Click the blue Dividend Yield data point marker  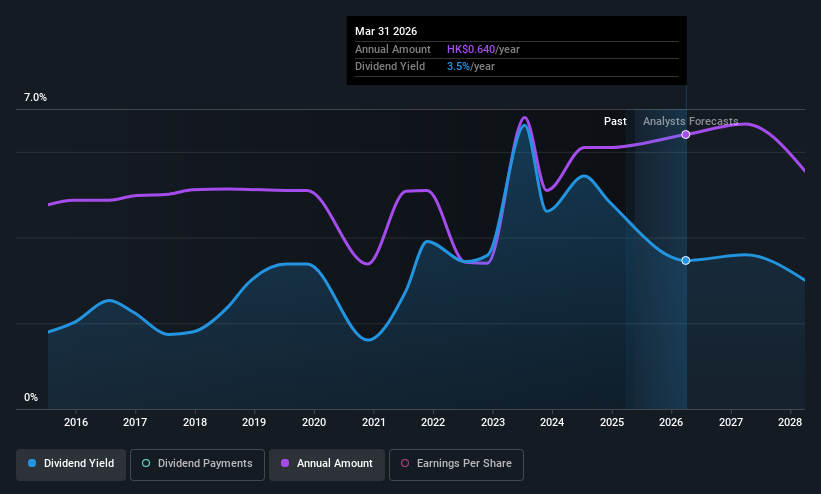(x=685, y=260)
